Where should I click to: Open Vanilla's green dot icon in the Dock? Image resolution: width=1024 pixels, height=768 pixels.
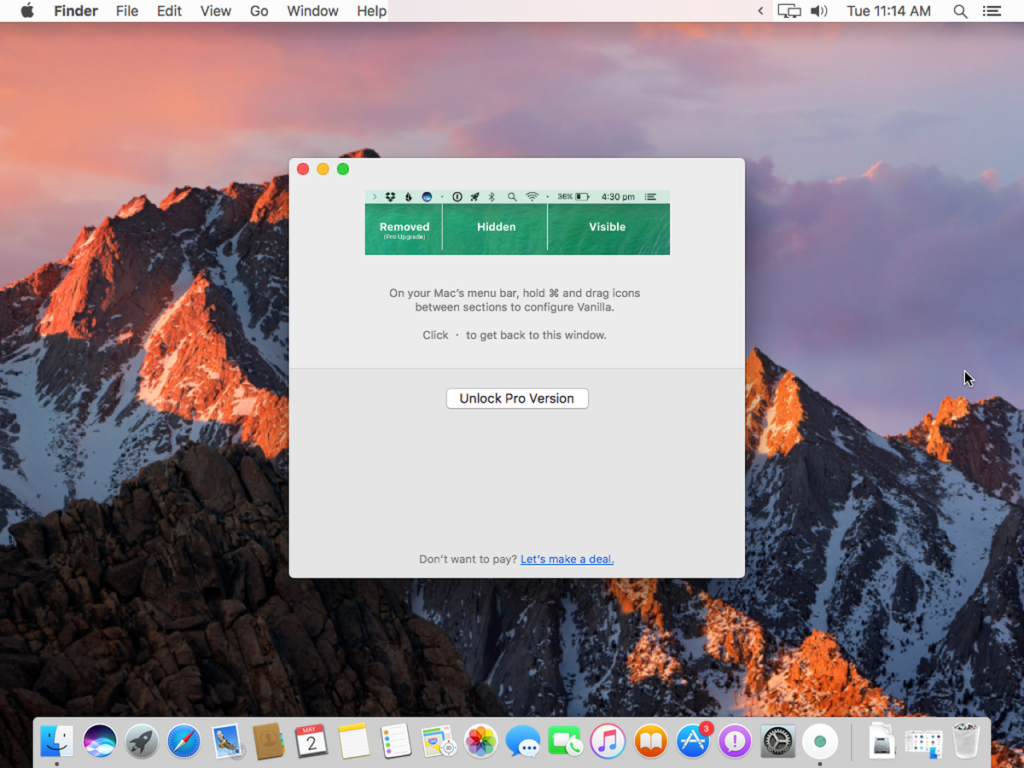tap(820, 742)
